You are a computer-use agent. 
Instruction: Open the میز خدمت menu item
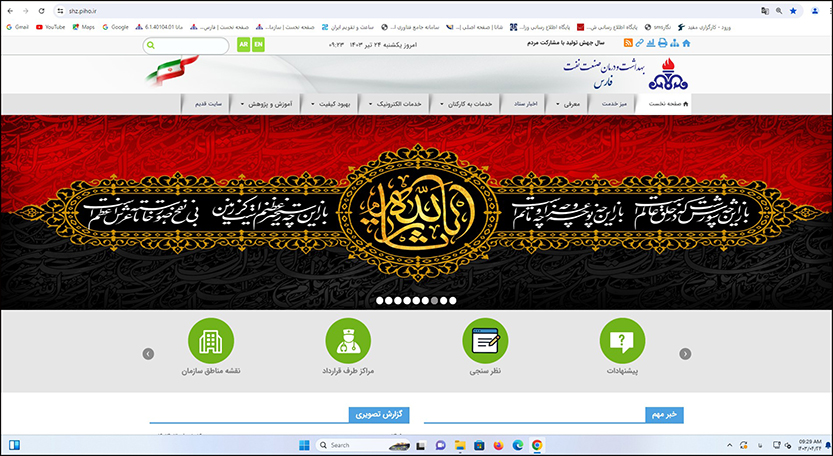[x=614, y=104]
